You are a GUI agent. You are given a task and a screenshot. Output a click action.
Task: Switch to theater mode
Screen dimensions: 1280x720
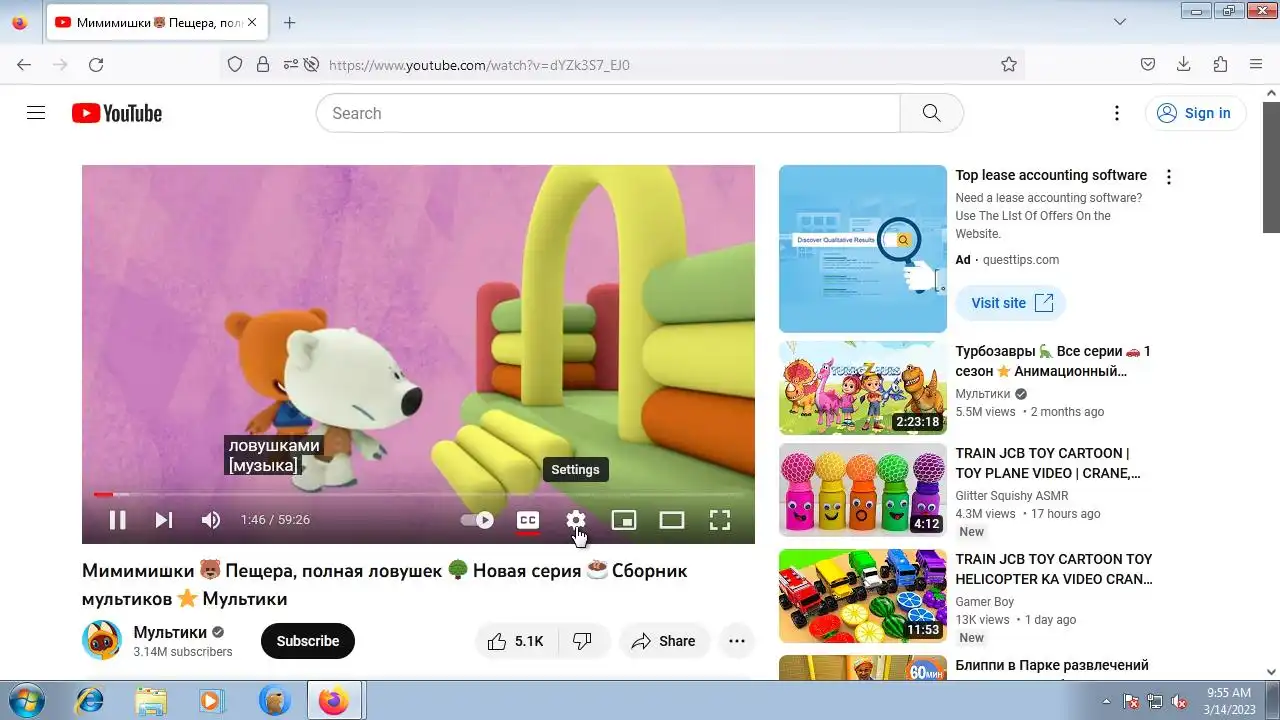672,520
